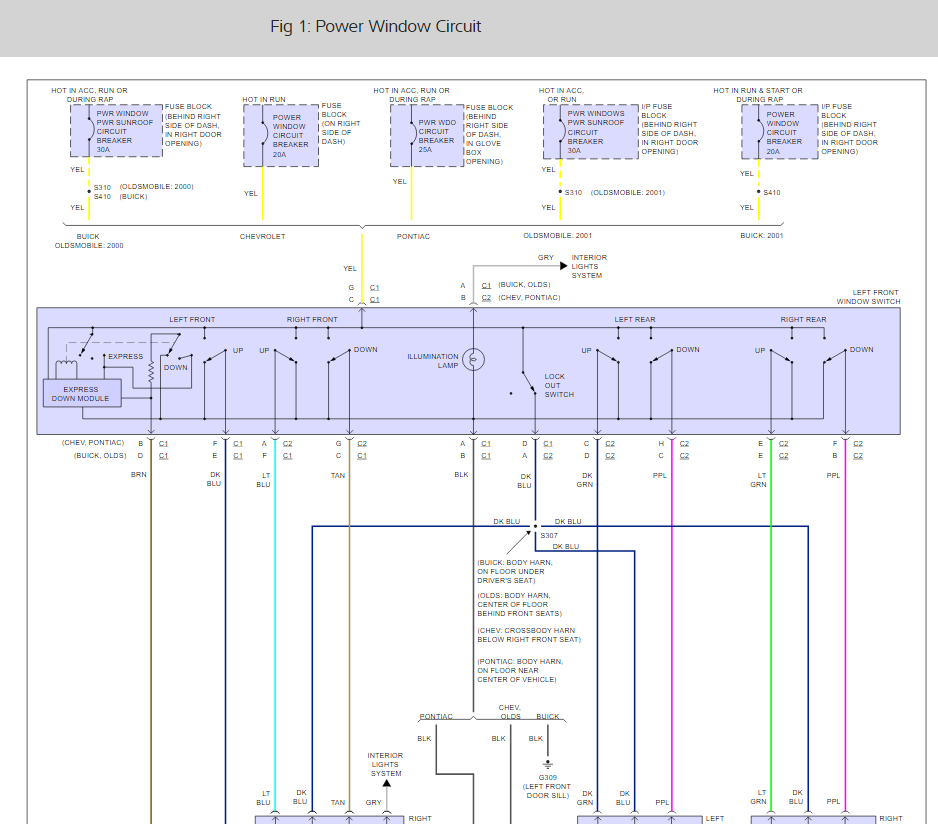Screen dimensions: 938x835
Task: Click the 'S307' splice label
Action: pyautogui.click(x=549, y=535)
